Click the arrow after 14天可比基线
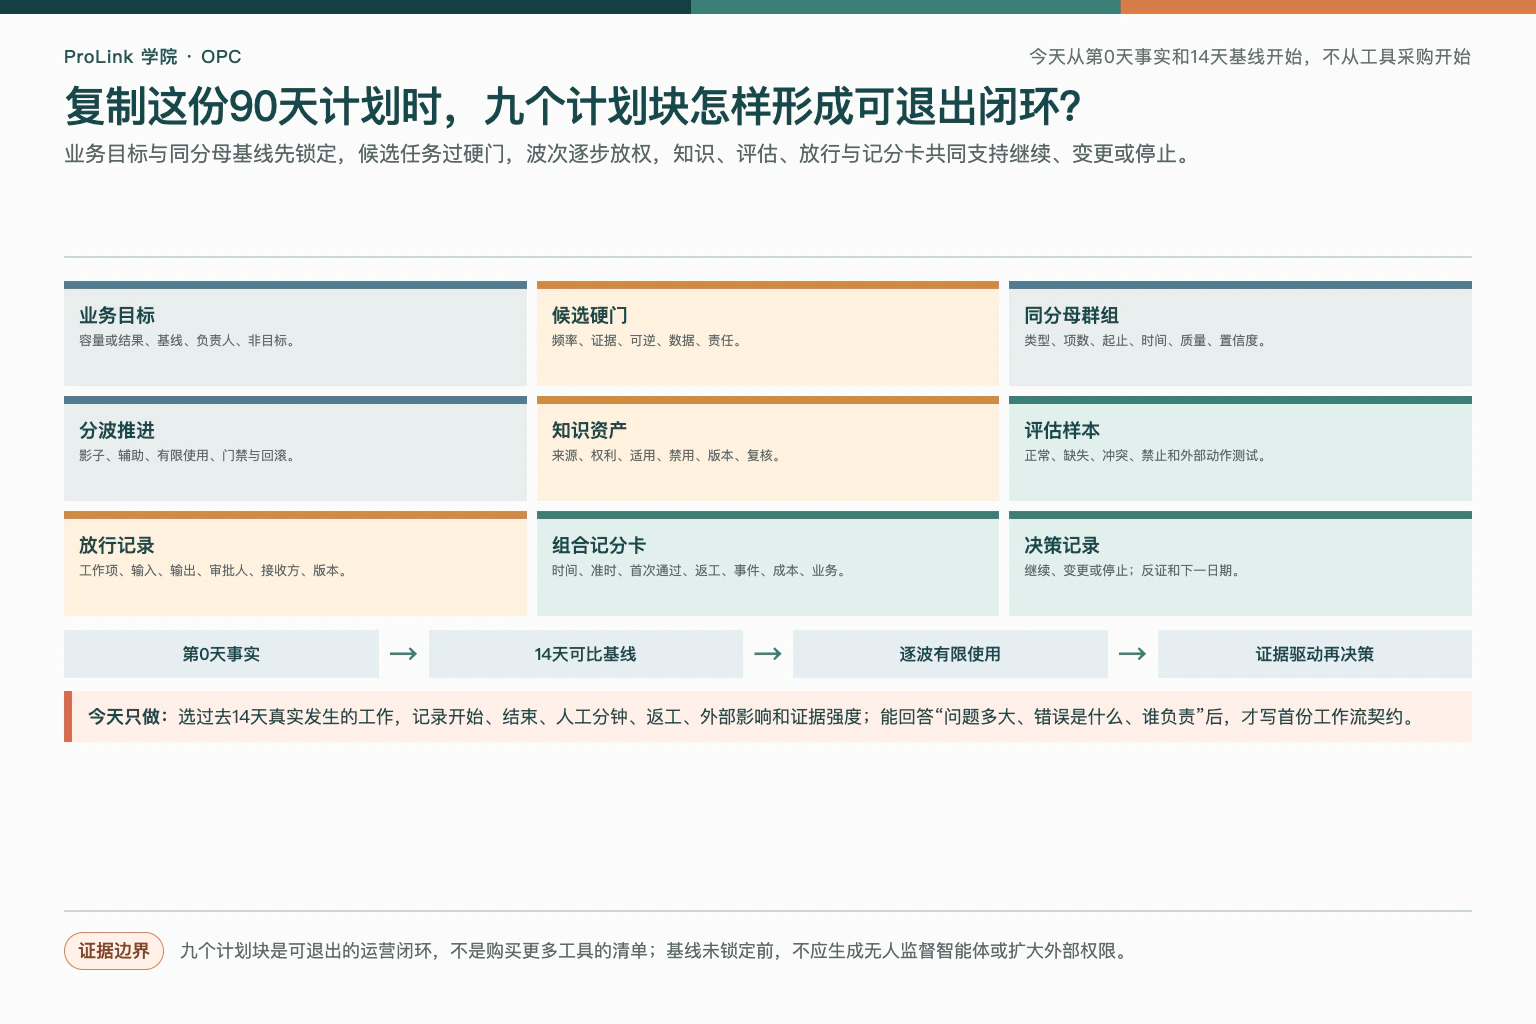Viewport: 1536px width, 1024px height. pos(768,654)
